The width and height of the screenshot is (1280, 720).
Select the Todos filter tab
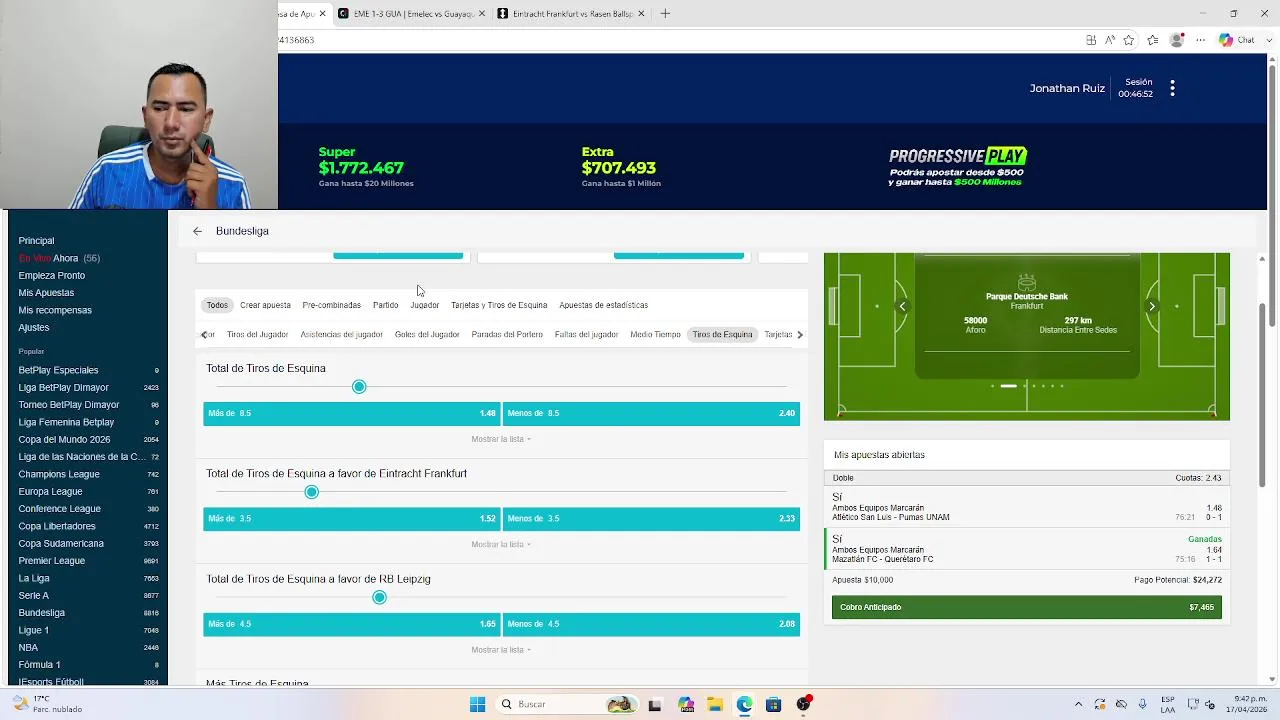[217, 305]
